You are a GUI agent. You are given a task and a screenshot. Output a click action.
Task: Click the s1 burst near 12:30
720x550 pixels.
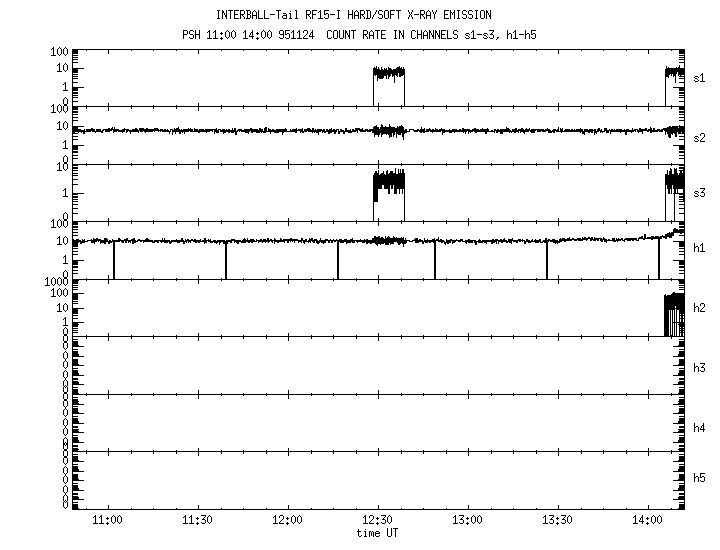coord(388,74)
